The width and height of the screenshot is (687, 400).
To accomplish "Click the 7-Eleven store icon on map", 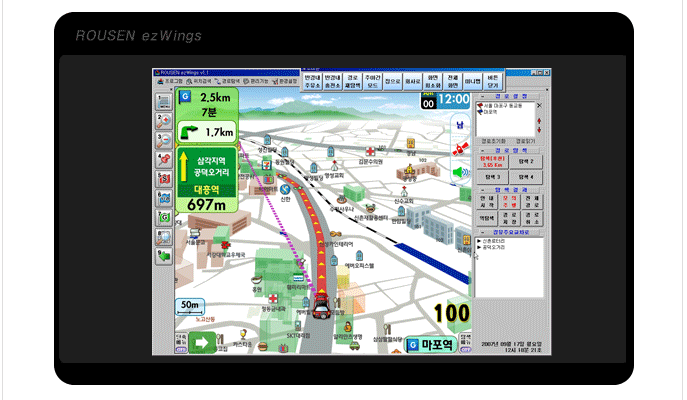I will click(266, 165).
